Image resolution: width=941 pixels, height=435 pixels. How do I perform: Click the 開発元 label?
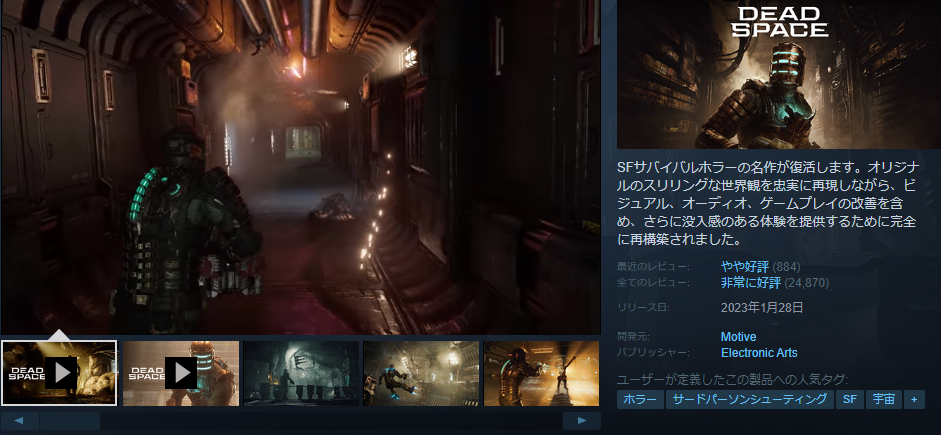633,337
